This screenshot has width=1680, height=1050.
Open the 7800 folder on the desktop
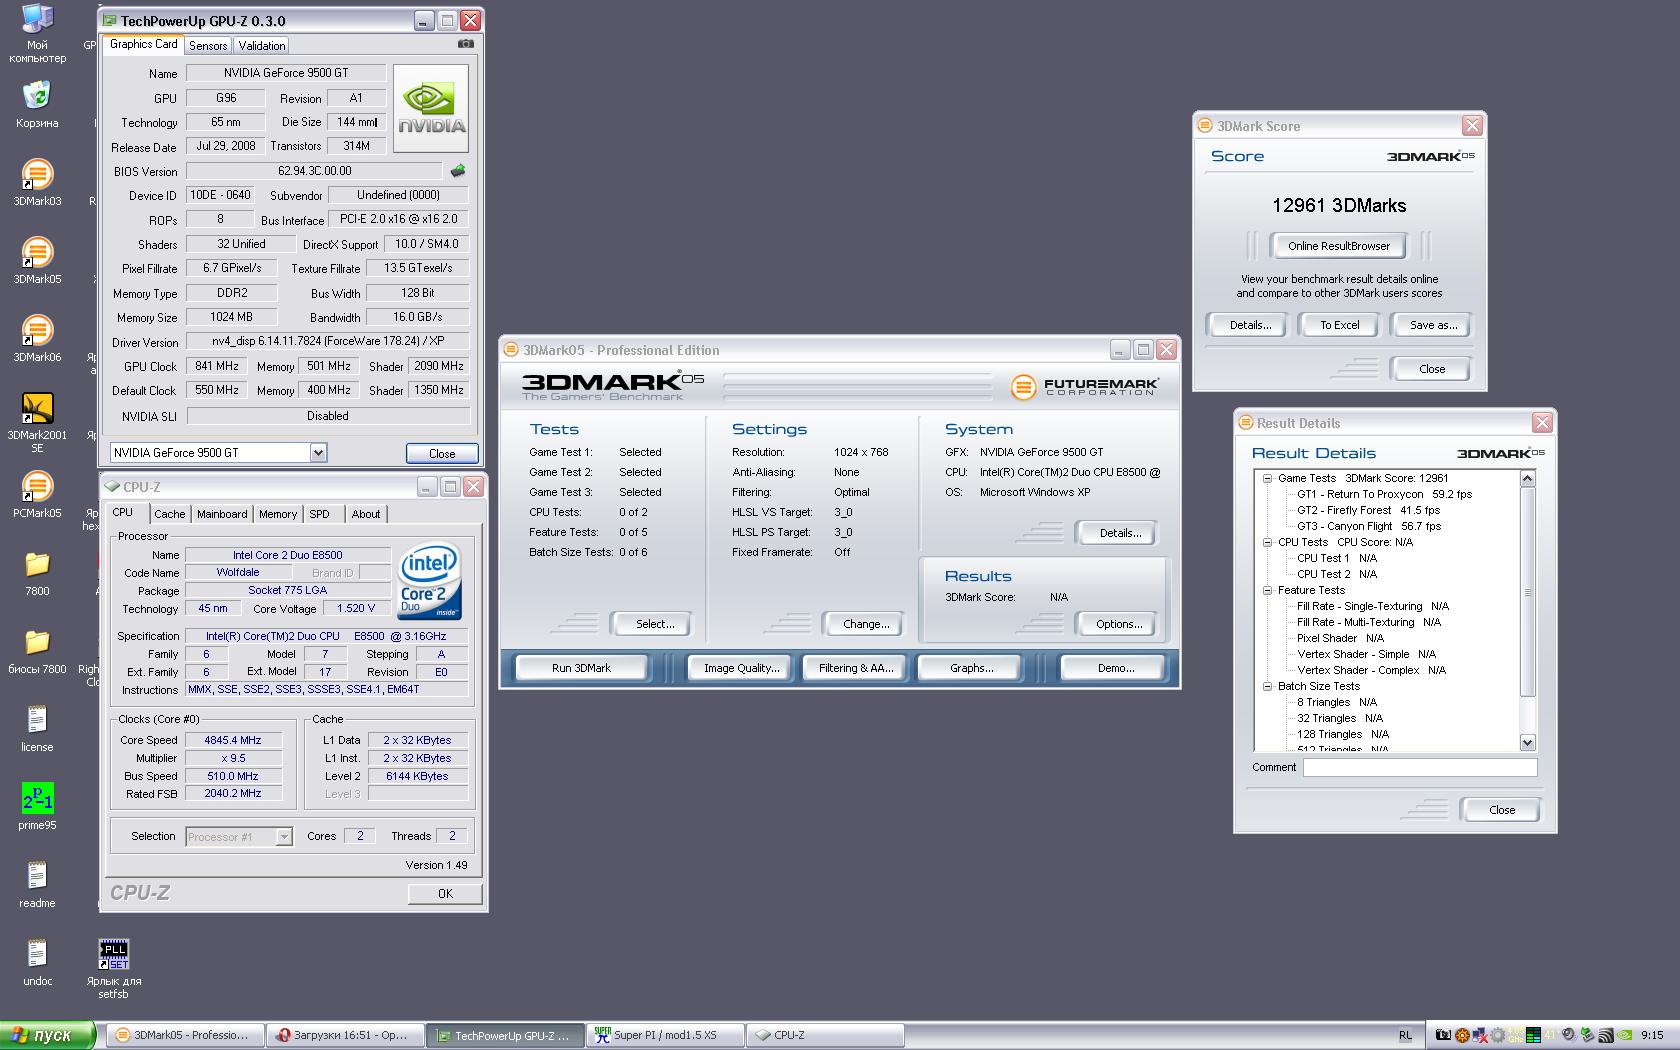37,565
